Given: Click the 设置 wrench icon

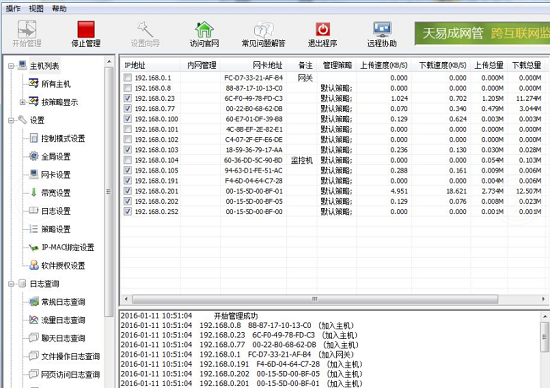Looking at the screenshot, I should [22, 120].
